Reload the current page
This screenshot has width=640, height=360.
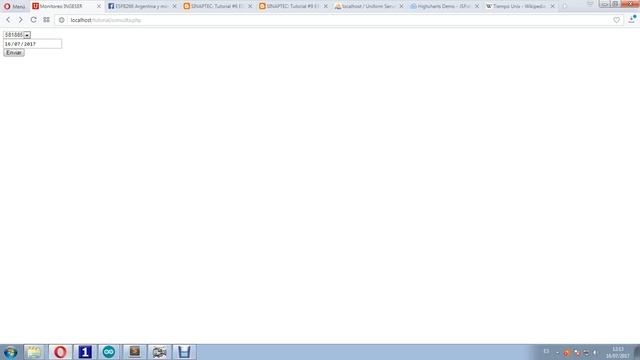[x=33, y=20]
